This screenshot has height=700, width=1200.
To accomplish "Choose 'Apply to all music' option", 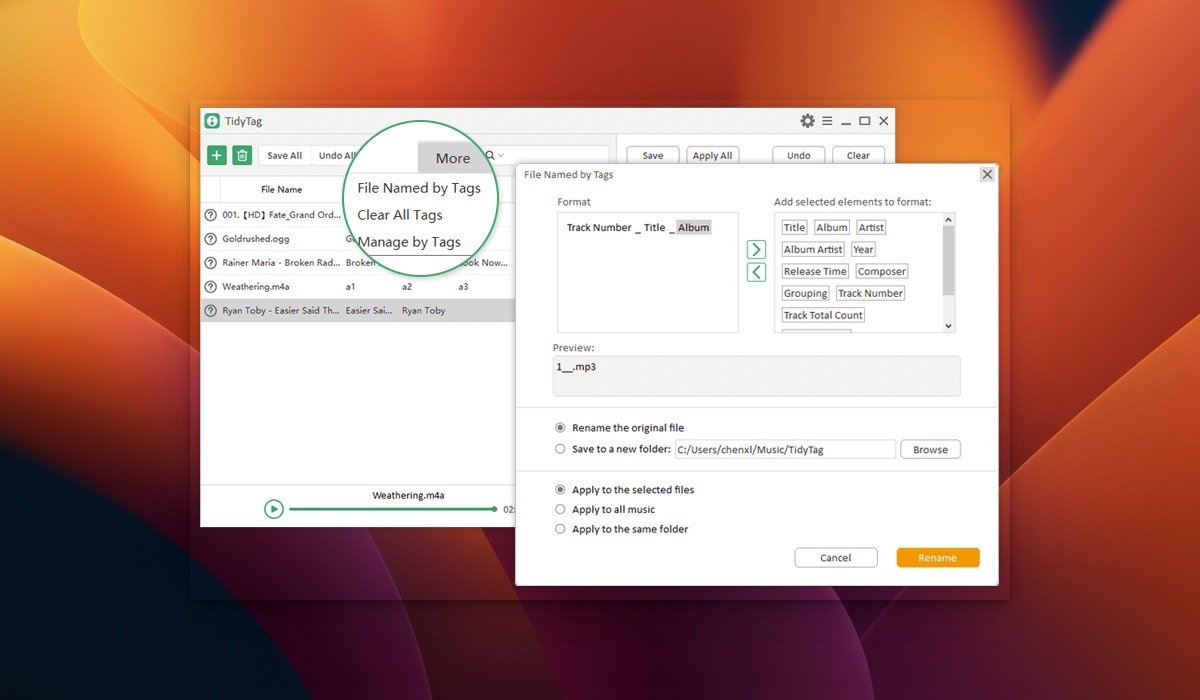I will [560, 509].
